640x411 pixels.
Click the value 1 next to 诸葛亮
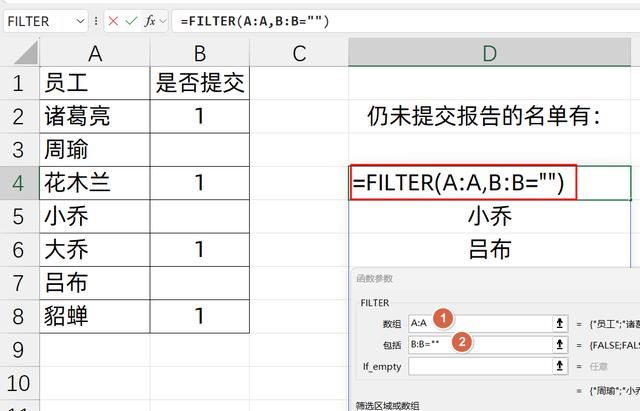coord(200,117)
